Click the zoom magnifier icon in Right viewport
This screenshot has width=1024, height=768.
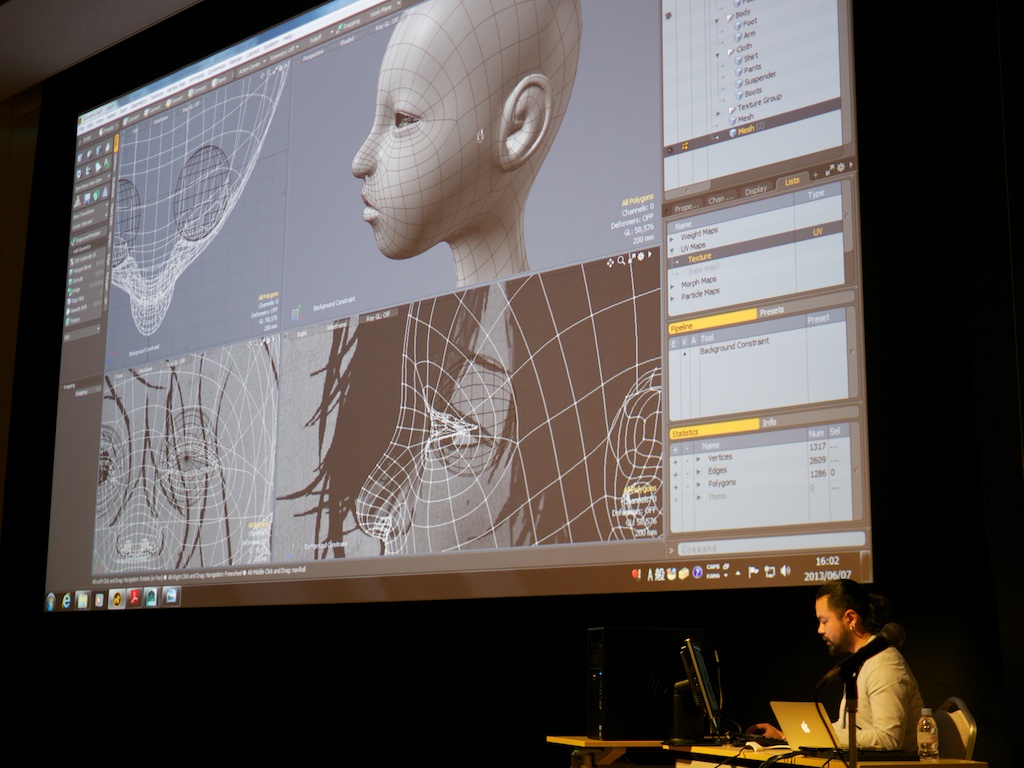[621, 261]
